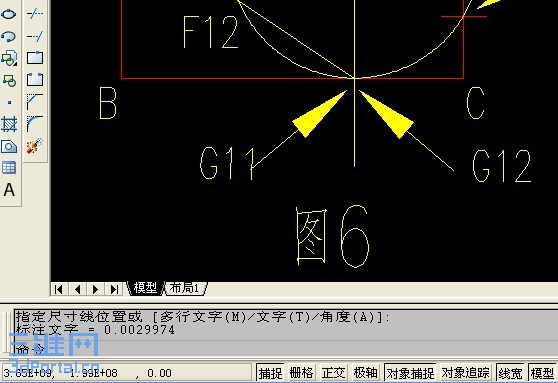Activate the Extend modify tool
The height and width of the screenshot is (383, 558).
[x=35, y=36]
